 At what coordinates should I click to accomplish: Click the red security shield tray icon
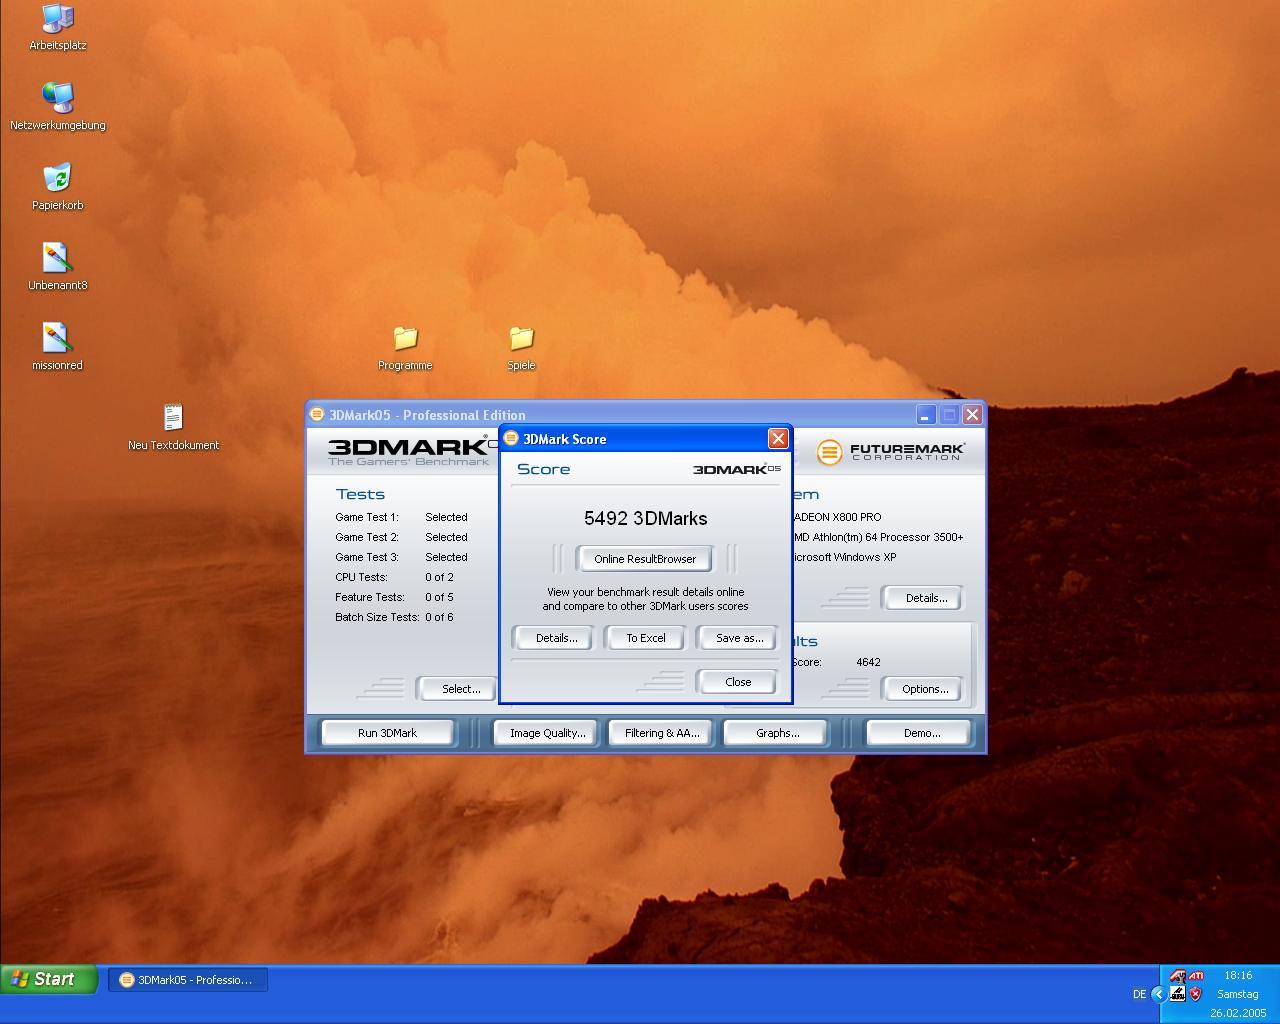tap(1195, 994)
